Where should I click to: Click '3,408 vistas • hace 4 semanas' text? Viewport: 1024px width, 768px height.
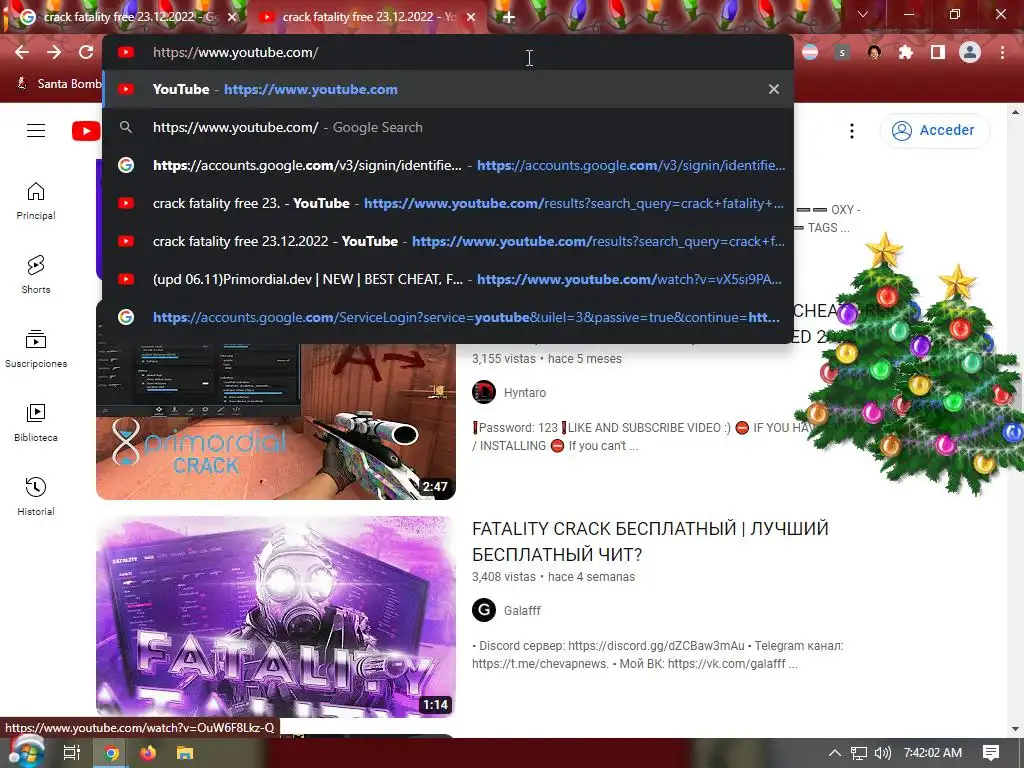tap(553, 577)
